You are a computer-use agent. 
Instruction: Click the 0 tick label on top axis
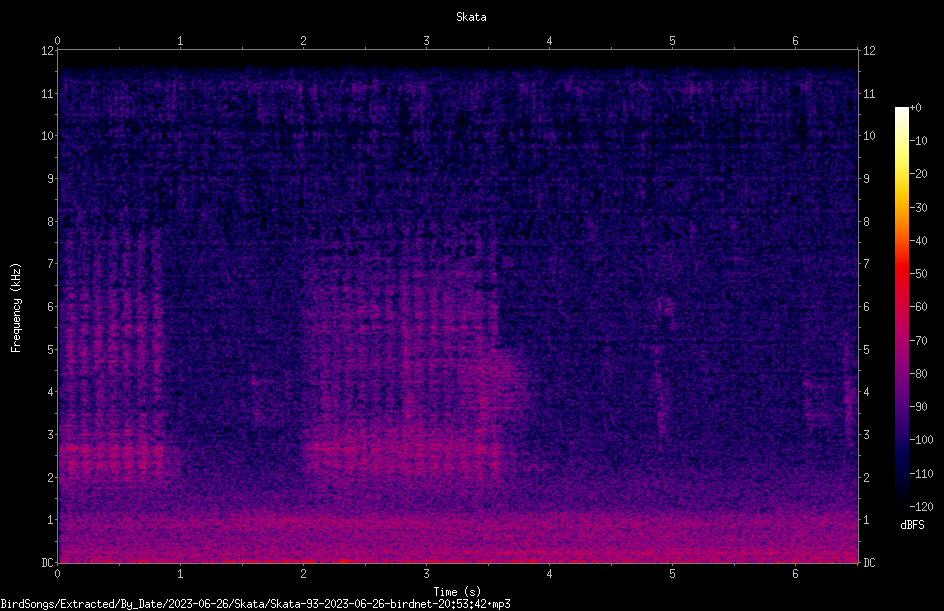(57, 41)
